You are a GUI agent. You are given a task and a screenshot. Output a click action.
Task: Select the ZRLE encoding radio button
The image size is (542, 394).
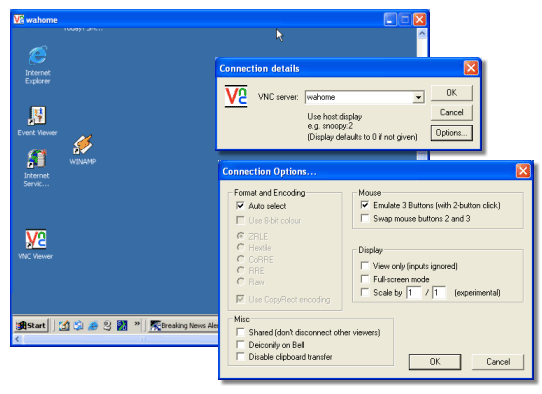click(x=241, y=236)
